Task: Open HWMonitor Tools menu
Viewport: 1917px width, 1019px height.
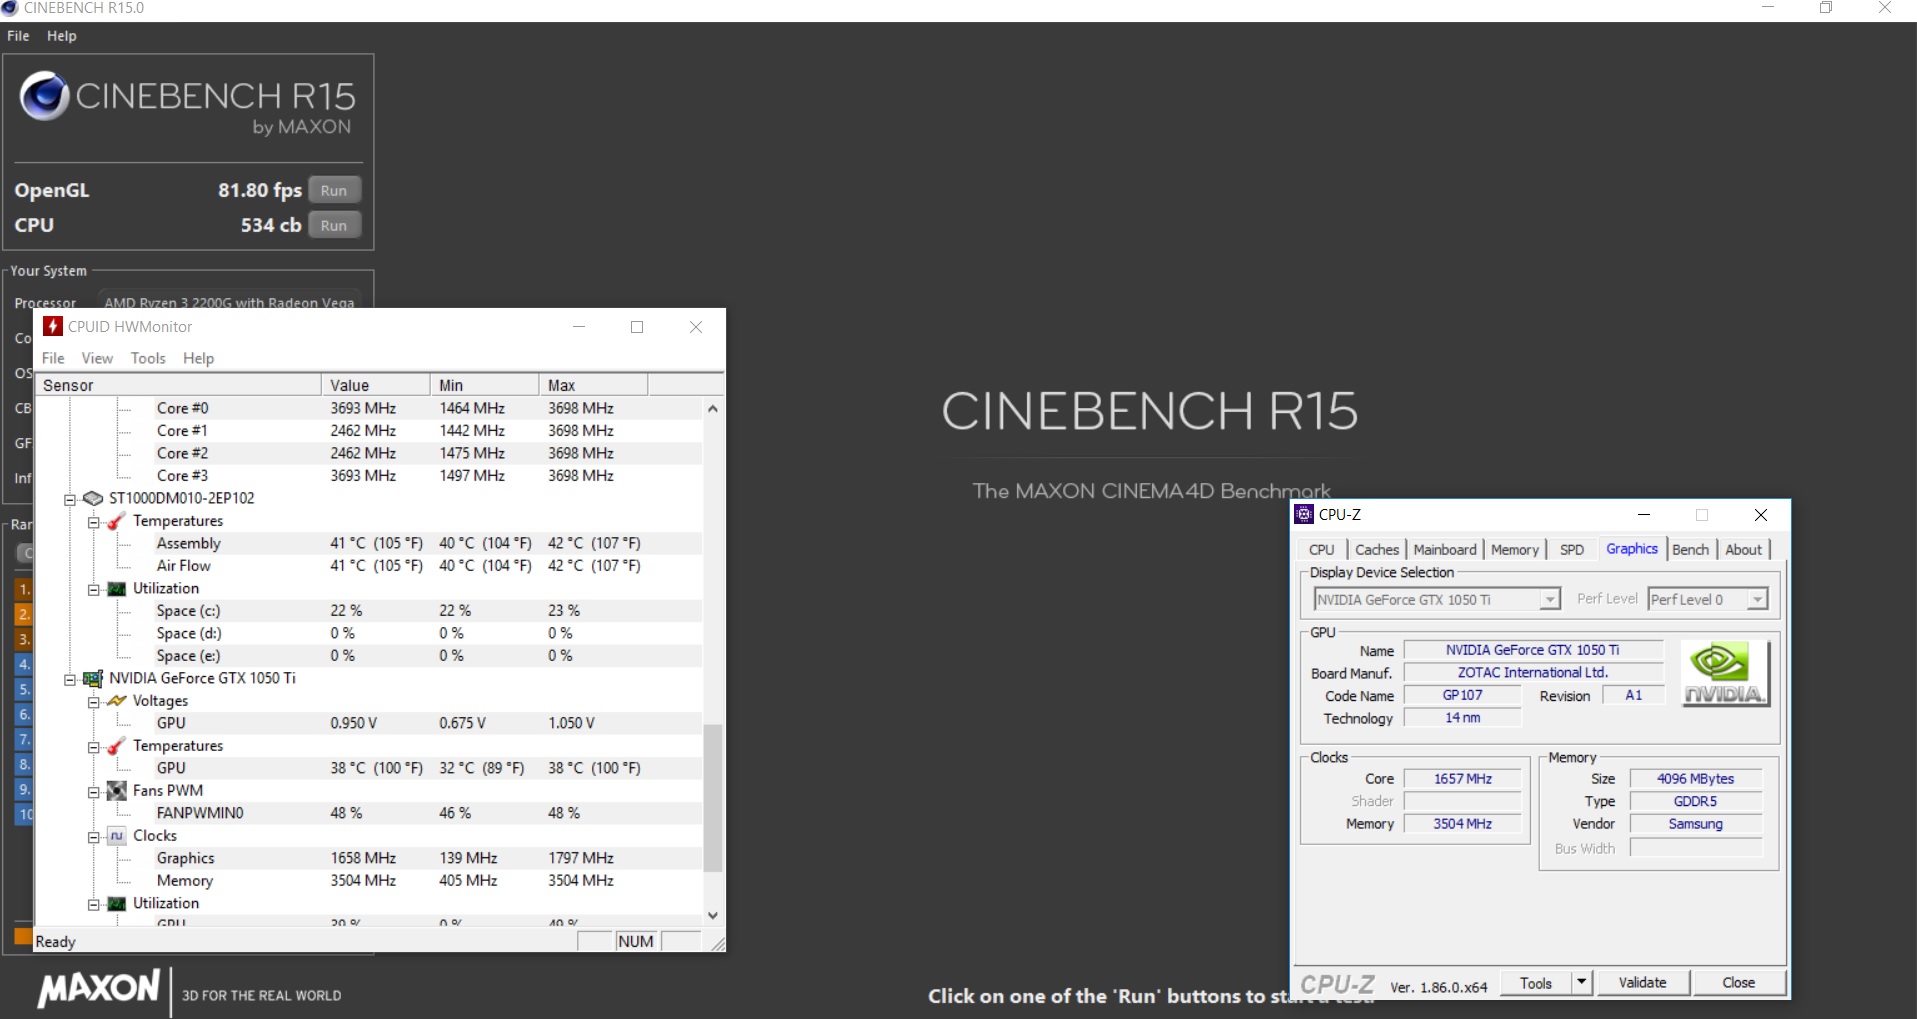Action: tap(148, 358)
